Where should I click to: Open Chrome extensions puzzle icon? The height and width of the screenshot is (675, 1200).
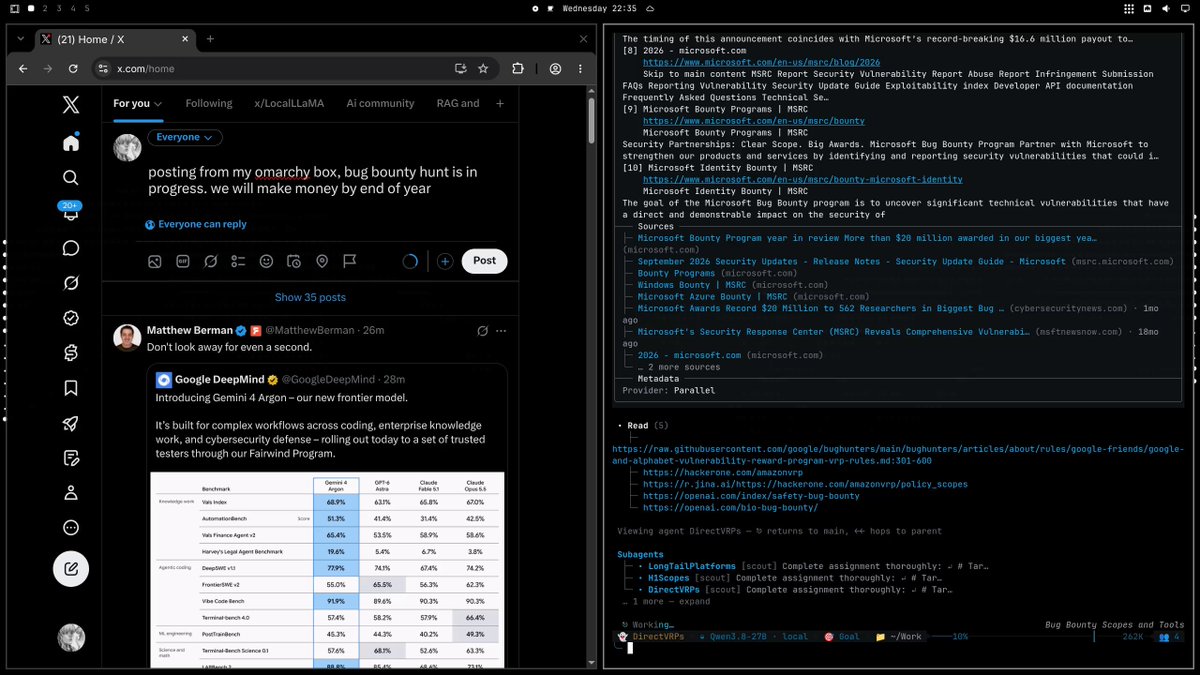pyautogui.click(x=518, y=69)
